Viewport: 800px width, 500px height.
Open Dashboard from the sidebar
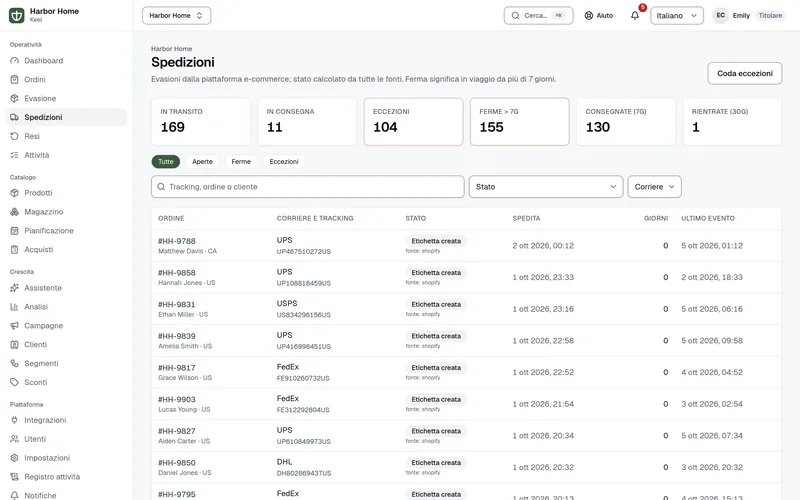click(66, 61)
